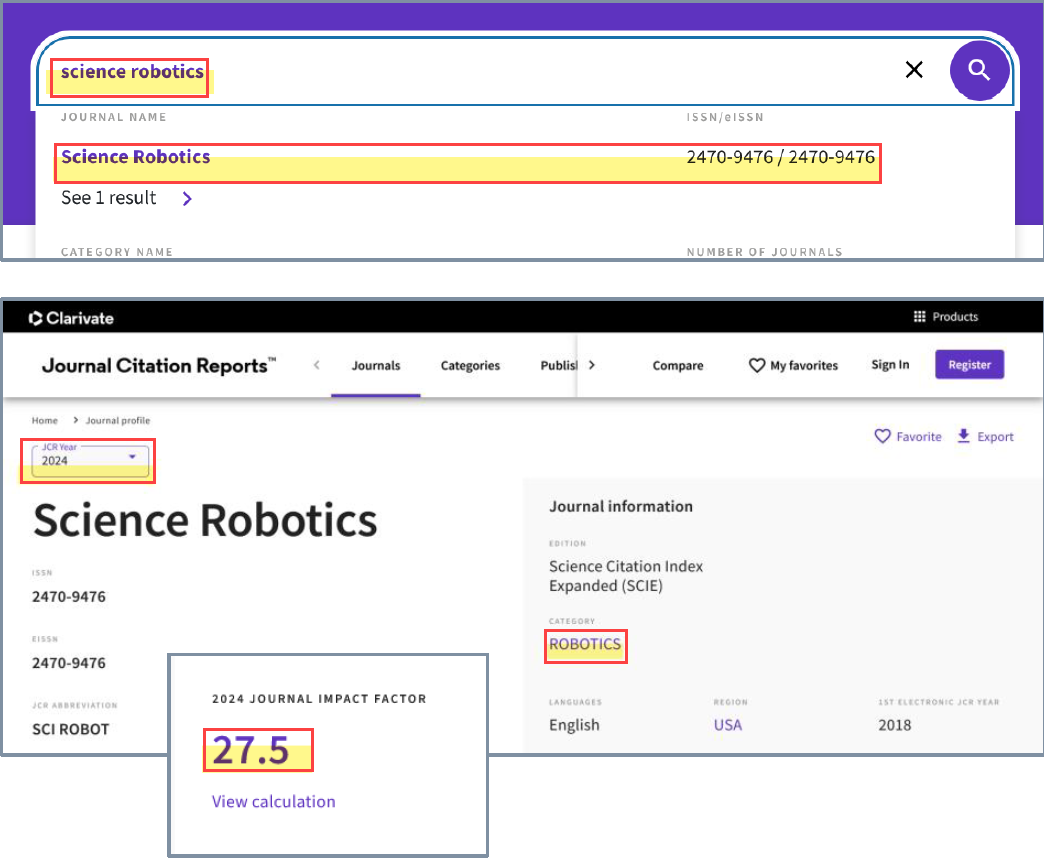The width and height of the screenshot is (1044, 859).
Task: Click the Sign In link
Action: (890, 365)
